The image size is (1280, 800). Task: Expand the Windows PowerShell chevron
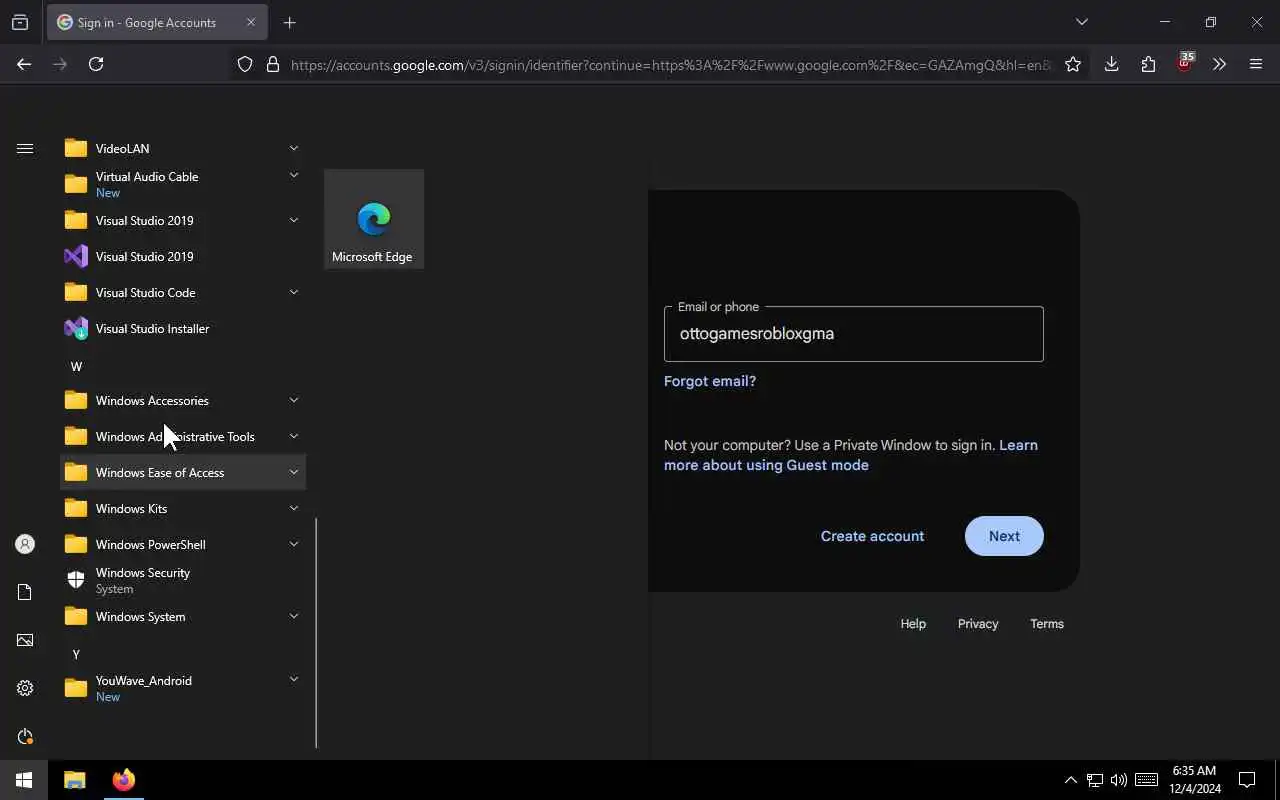[293, 544]
